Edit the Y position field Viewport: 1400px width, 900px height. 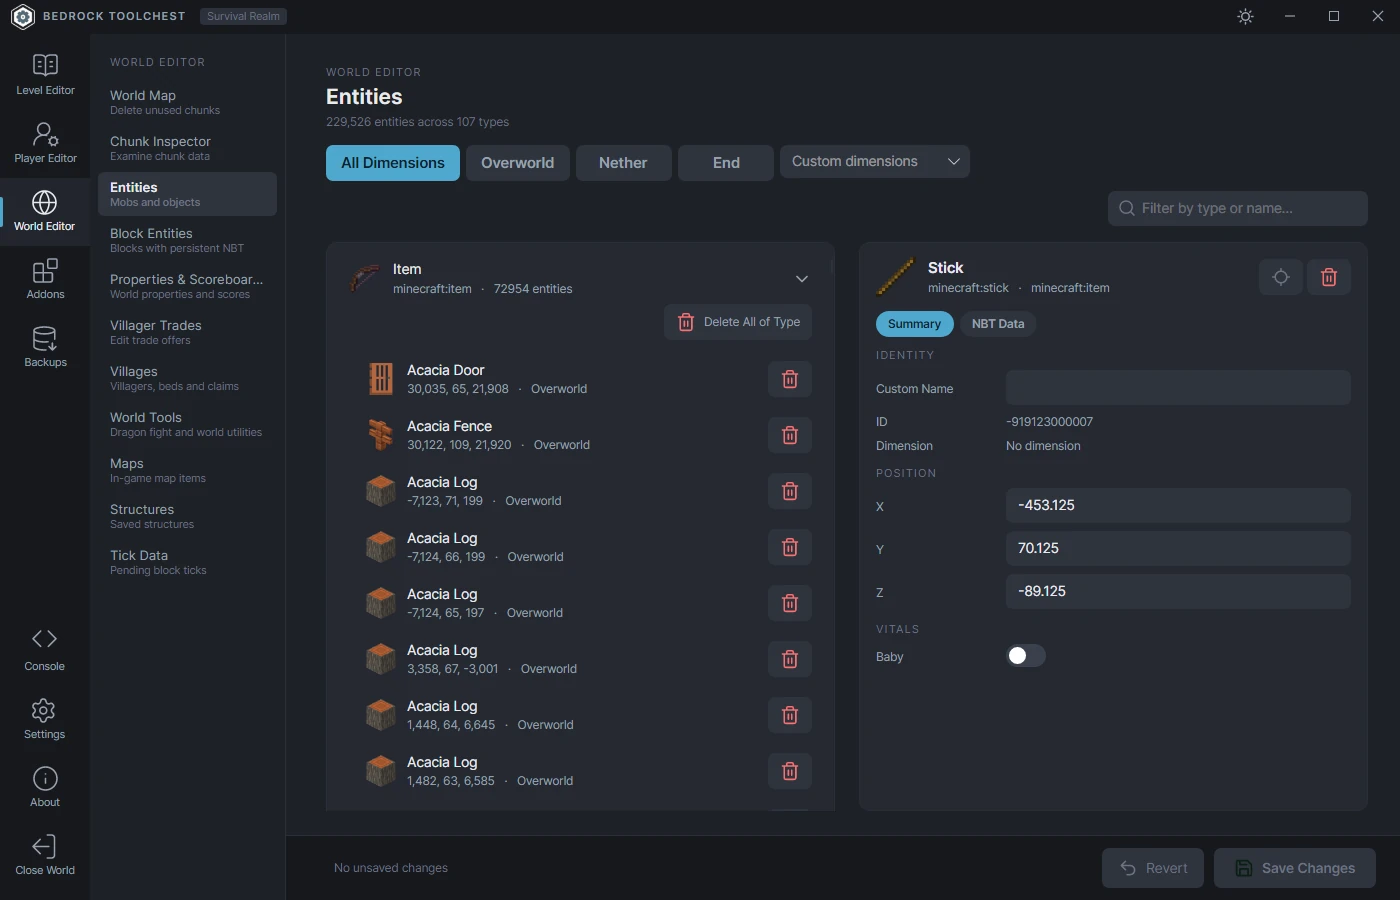click(1178, 548)
